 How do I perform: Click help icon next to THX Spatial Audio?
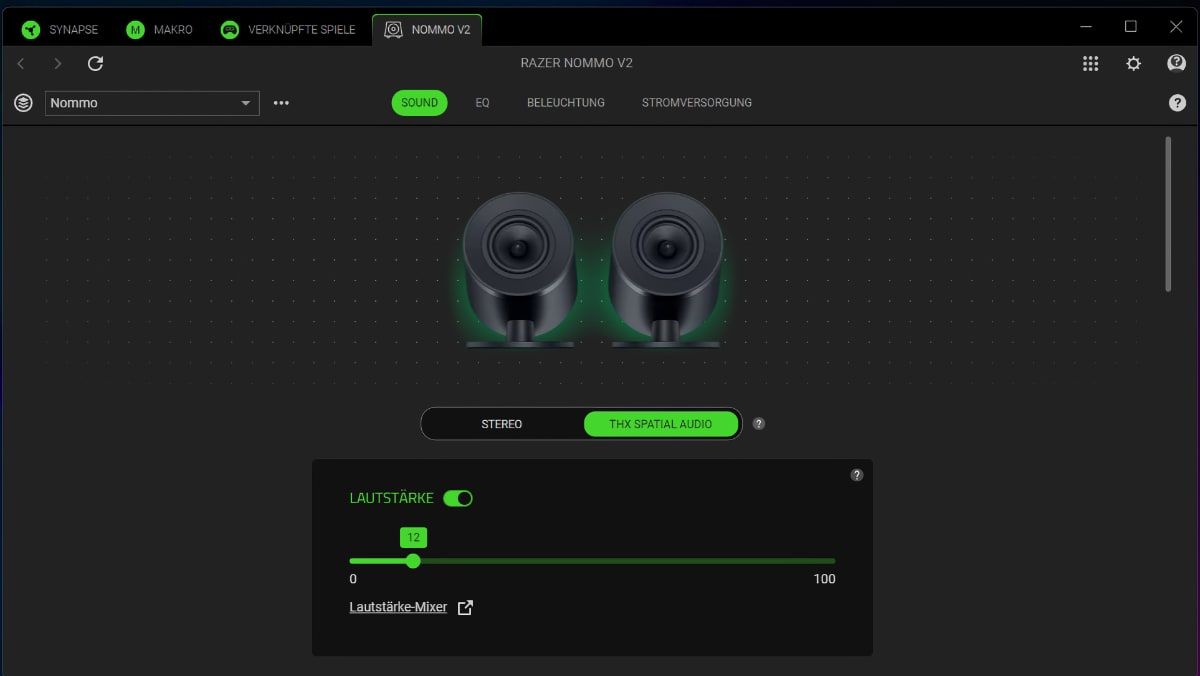[759, 424]
